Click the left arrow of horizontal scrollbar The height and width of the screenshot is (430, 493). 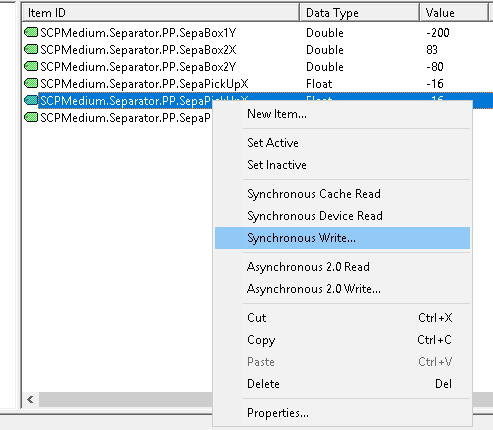coord(31,399)
